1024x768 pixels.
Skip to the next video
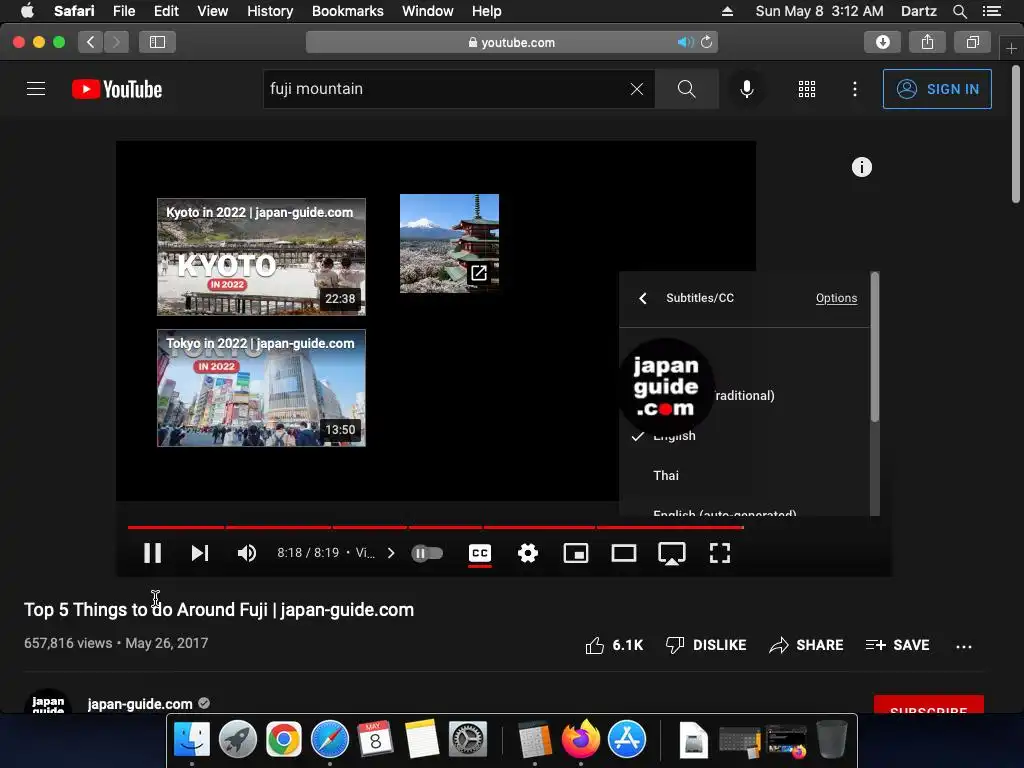pyautogui.click(x=199, y=553)
